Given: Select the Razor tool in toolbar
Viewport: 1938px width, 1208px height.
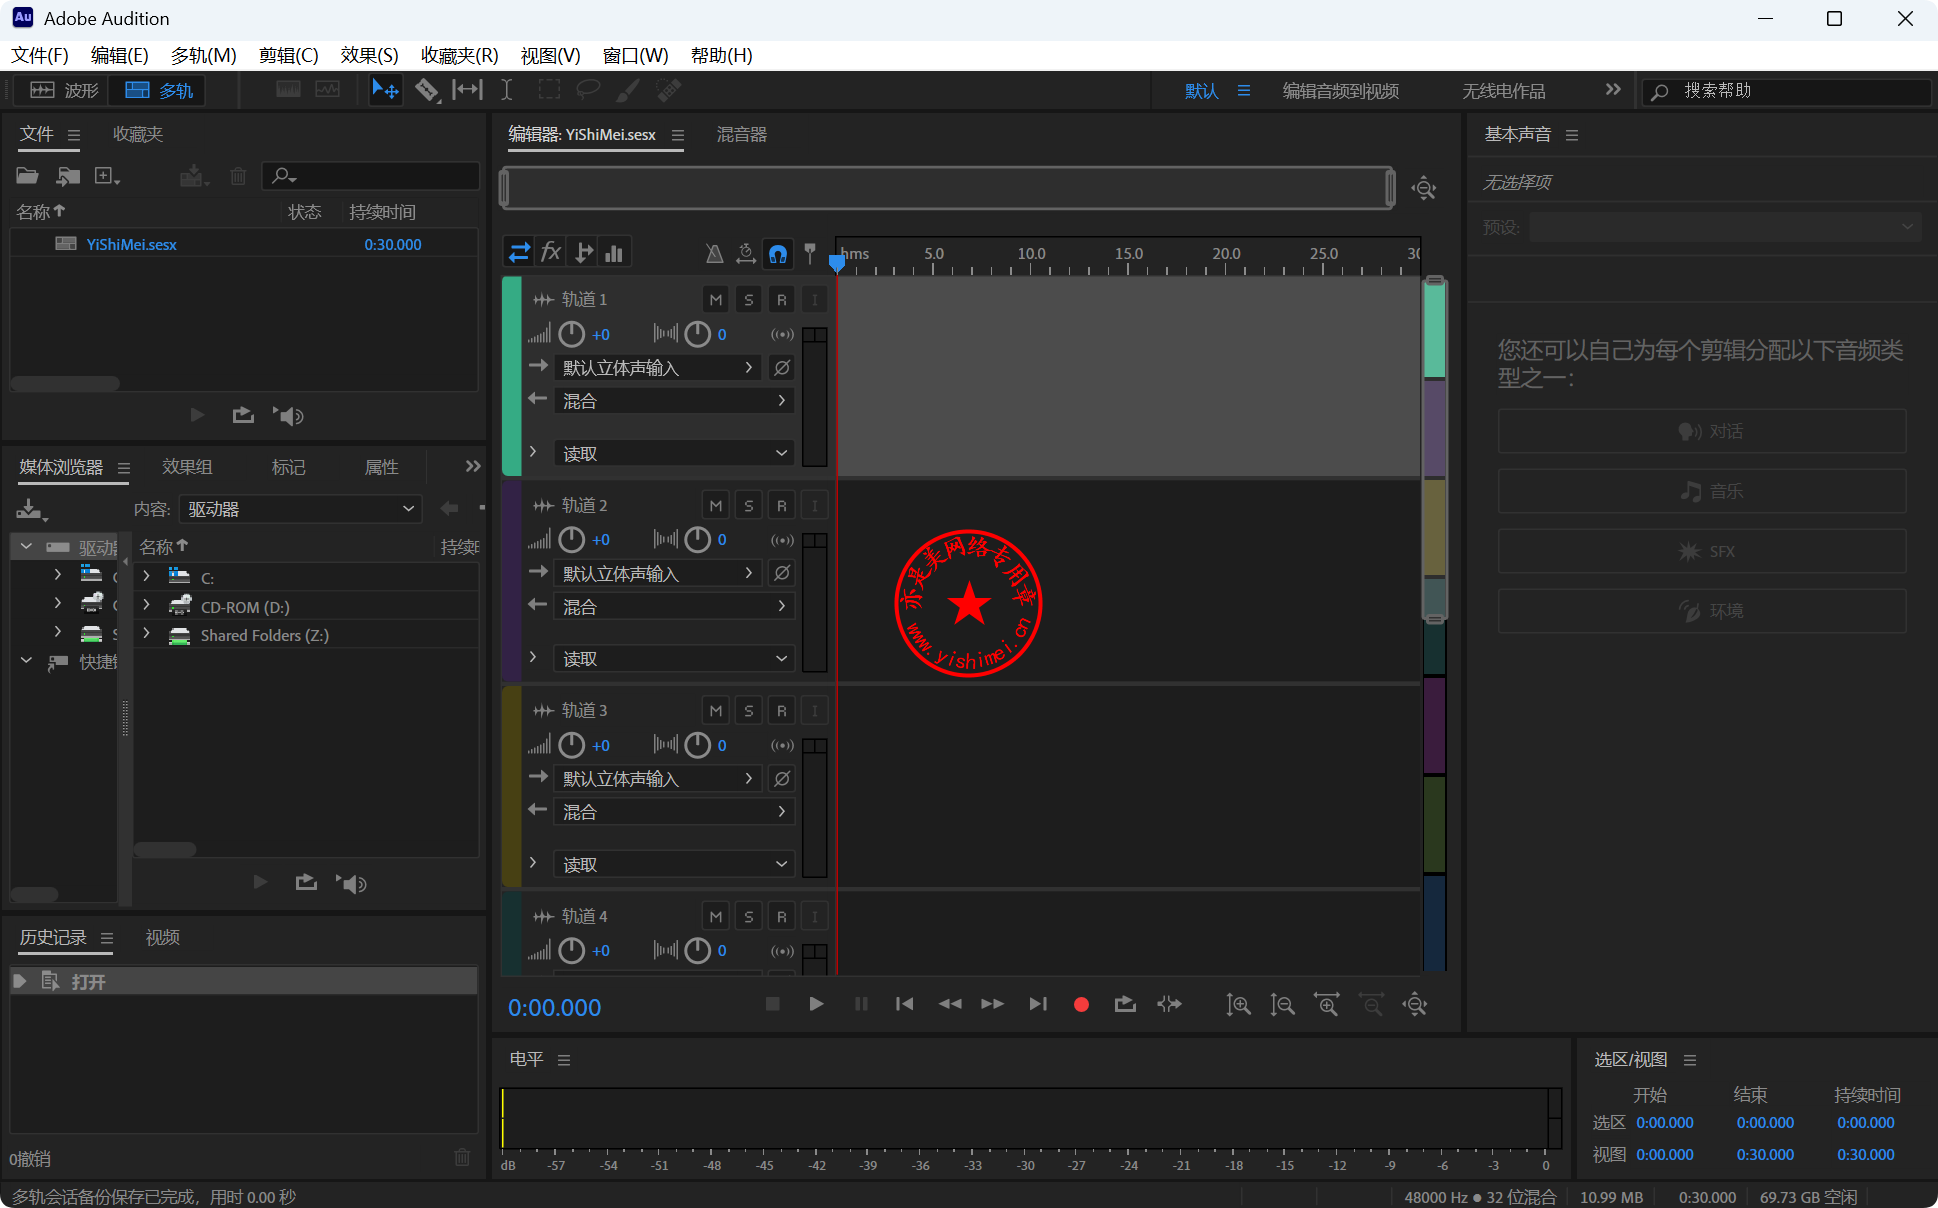Looking at the screenshot, I should coord(427,90).
